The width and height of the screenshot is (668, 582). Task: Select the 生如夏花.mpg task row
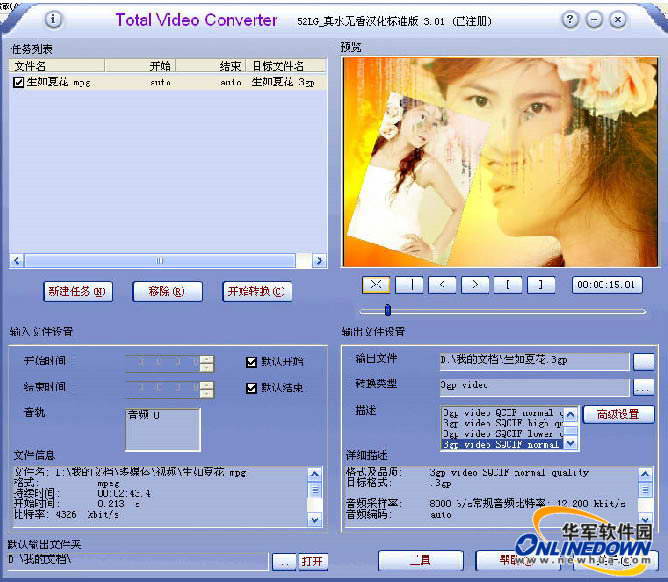(x=168, y=82)
